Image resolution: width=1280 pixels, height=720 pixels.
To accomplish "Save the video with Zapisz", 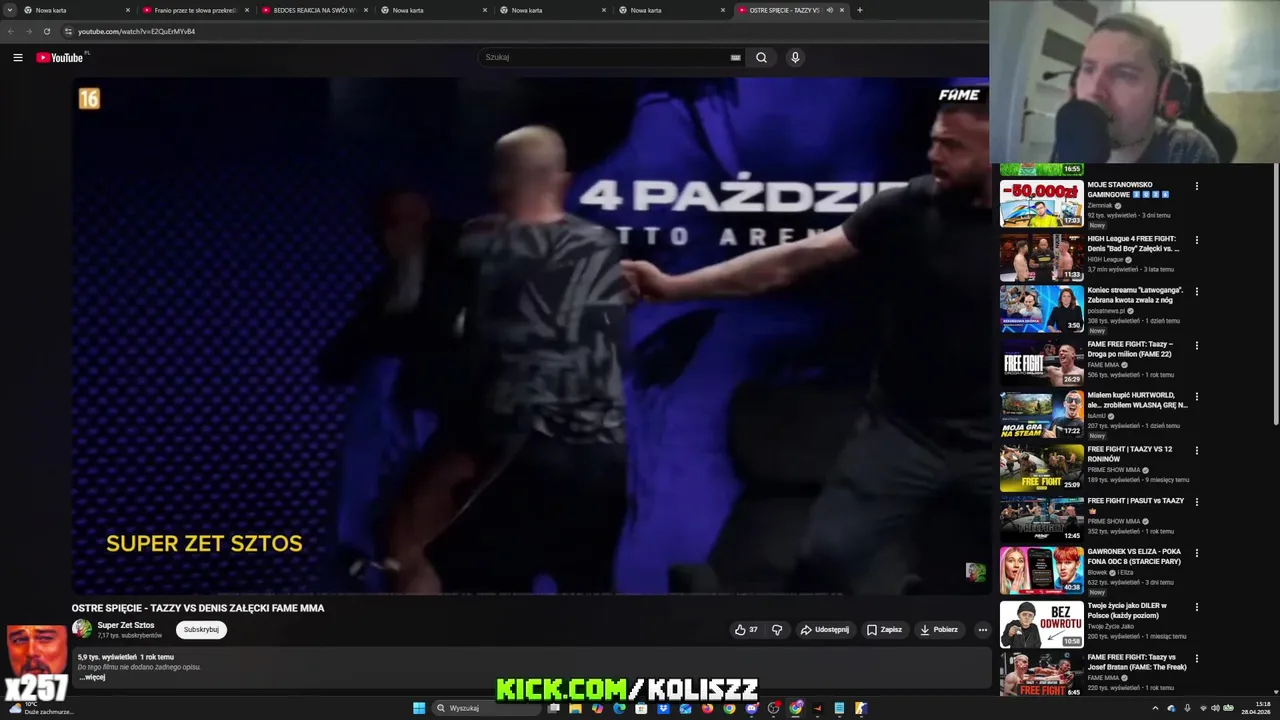I will (x=884, y=630).
